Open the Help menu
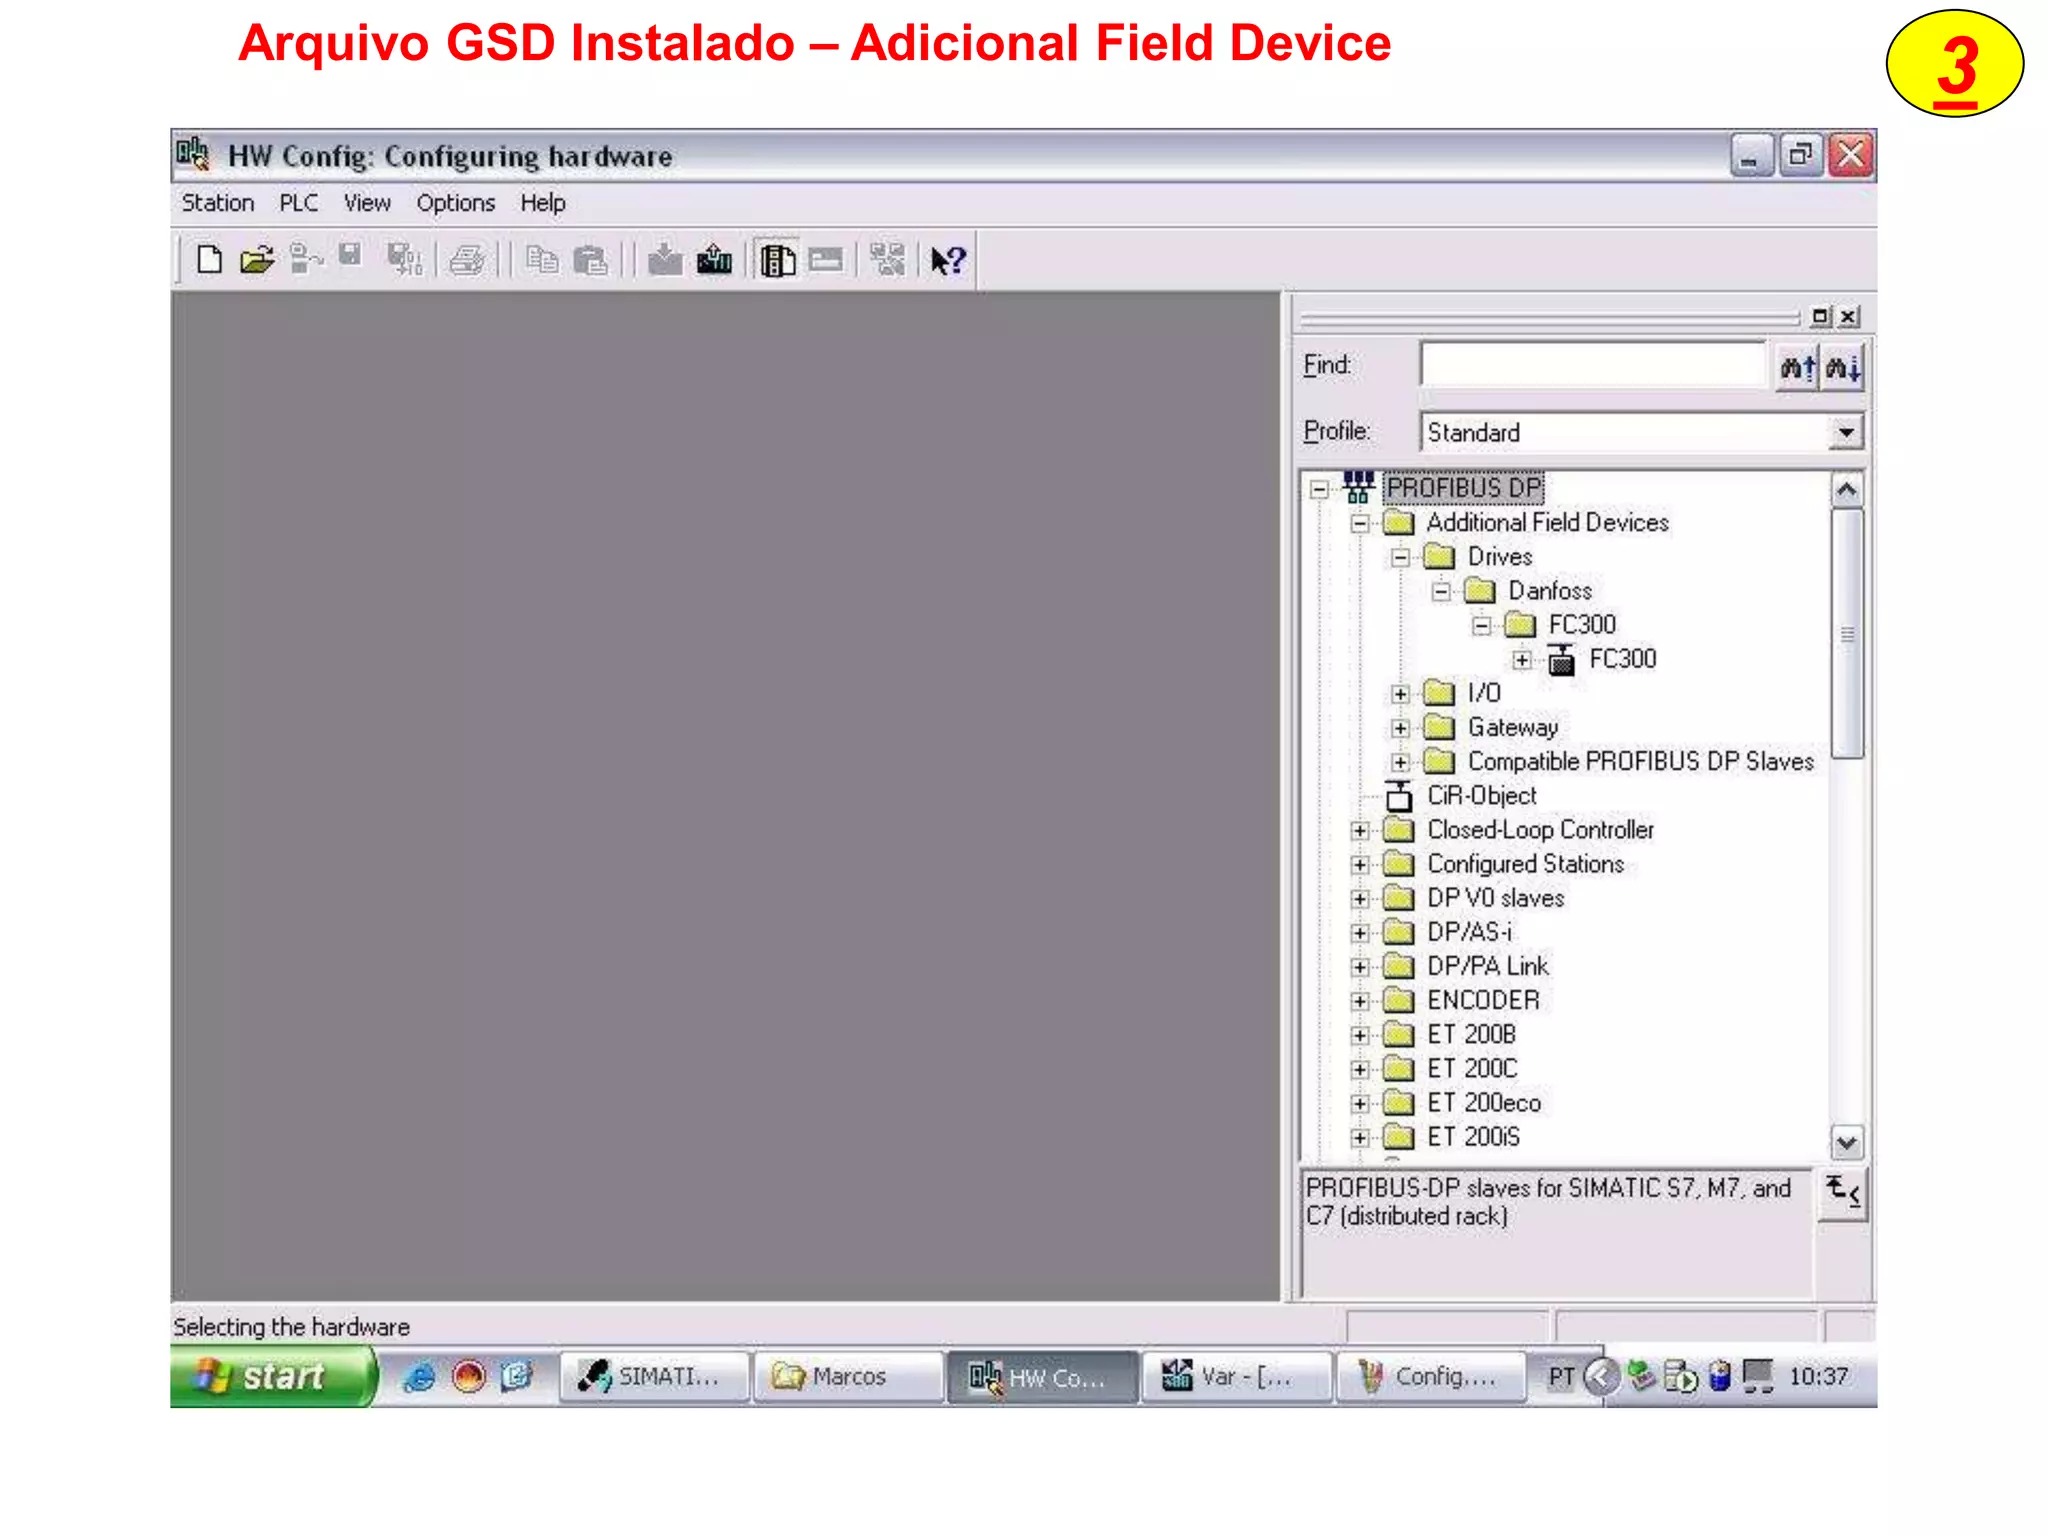The image size is (2048, 1536). click(543, 203)
